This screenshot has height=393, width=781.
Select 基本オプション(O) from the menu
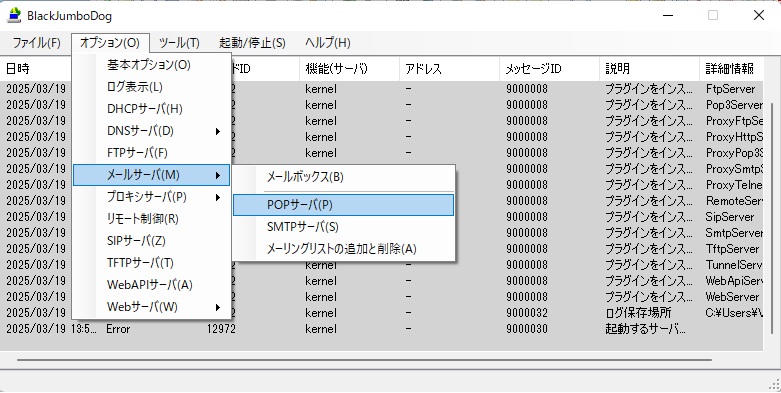(x=151, y=65)
